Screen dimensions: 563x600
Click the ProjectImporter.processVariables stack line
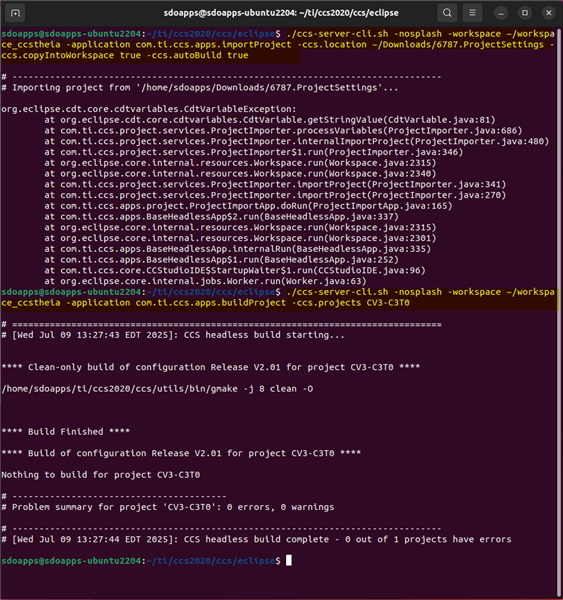click(283, 130)
